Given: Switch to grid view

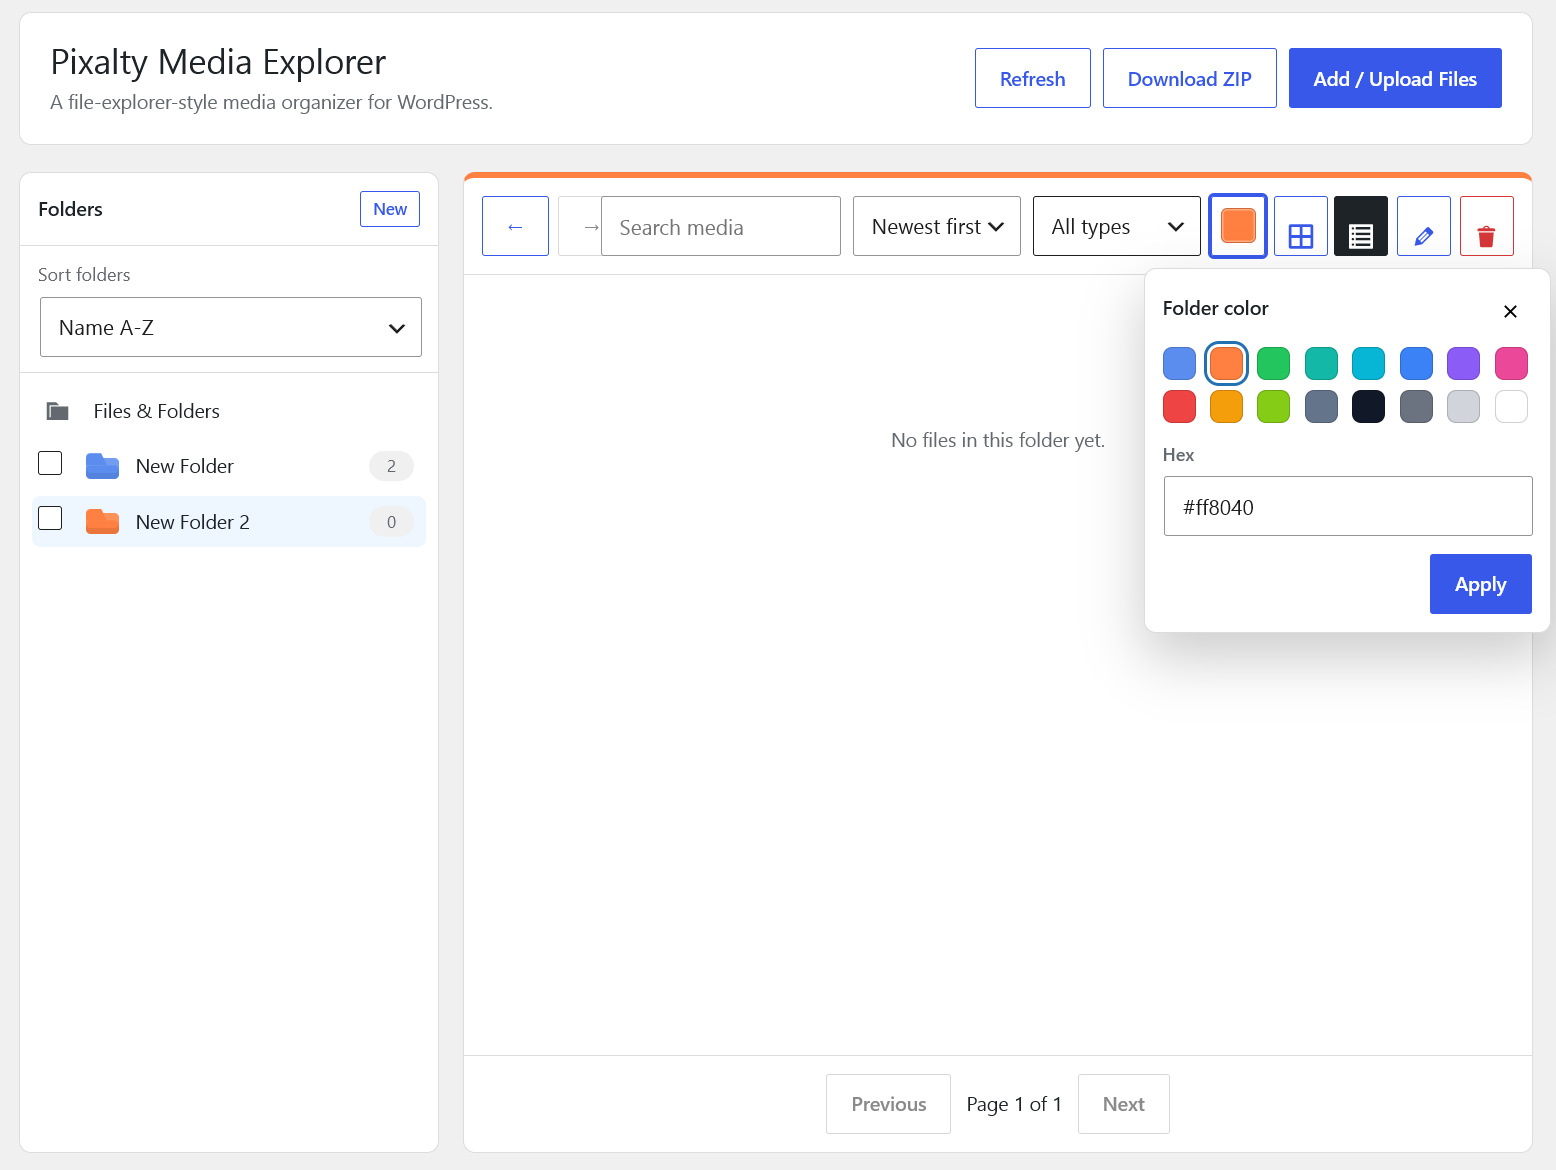Looking at the screenshot, I should point(1301,226).
